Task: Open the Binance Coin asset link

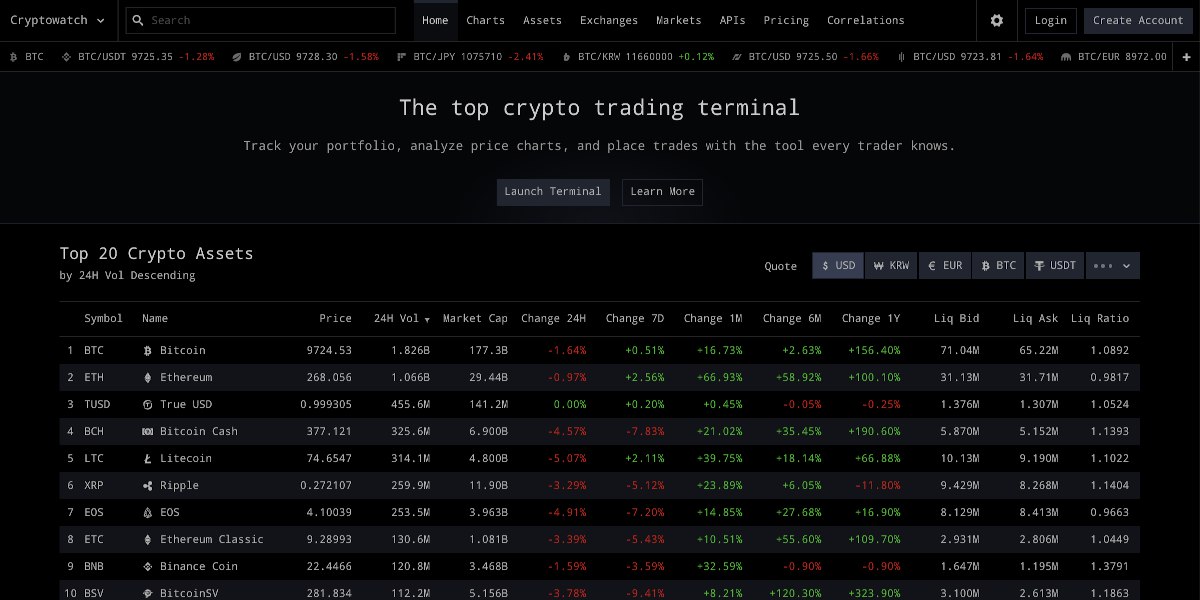Action: (199, 566)
